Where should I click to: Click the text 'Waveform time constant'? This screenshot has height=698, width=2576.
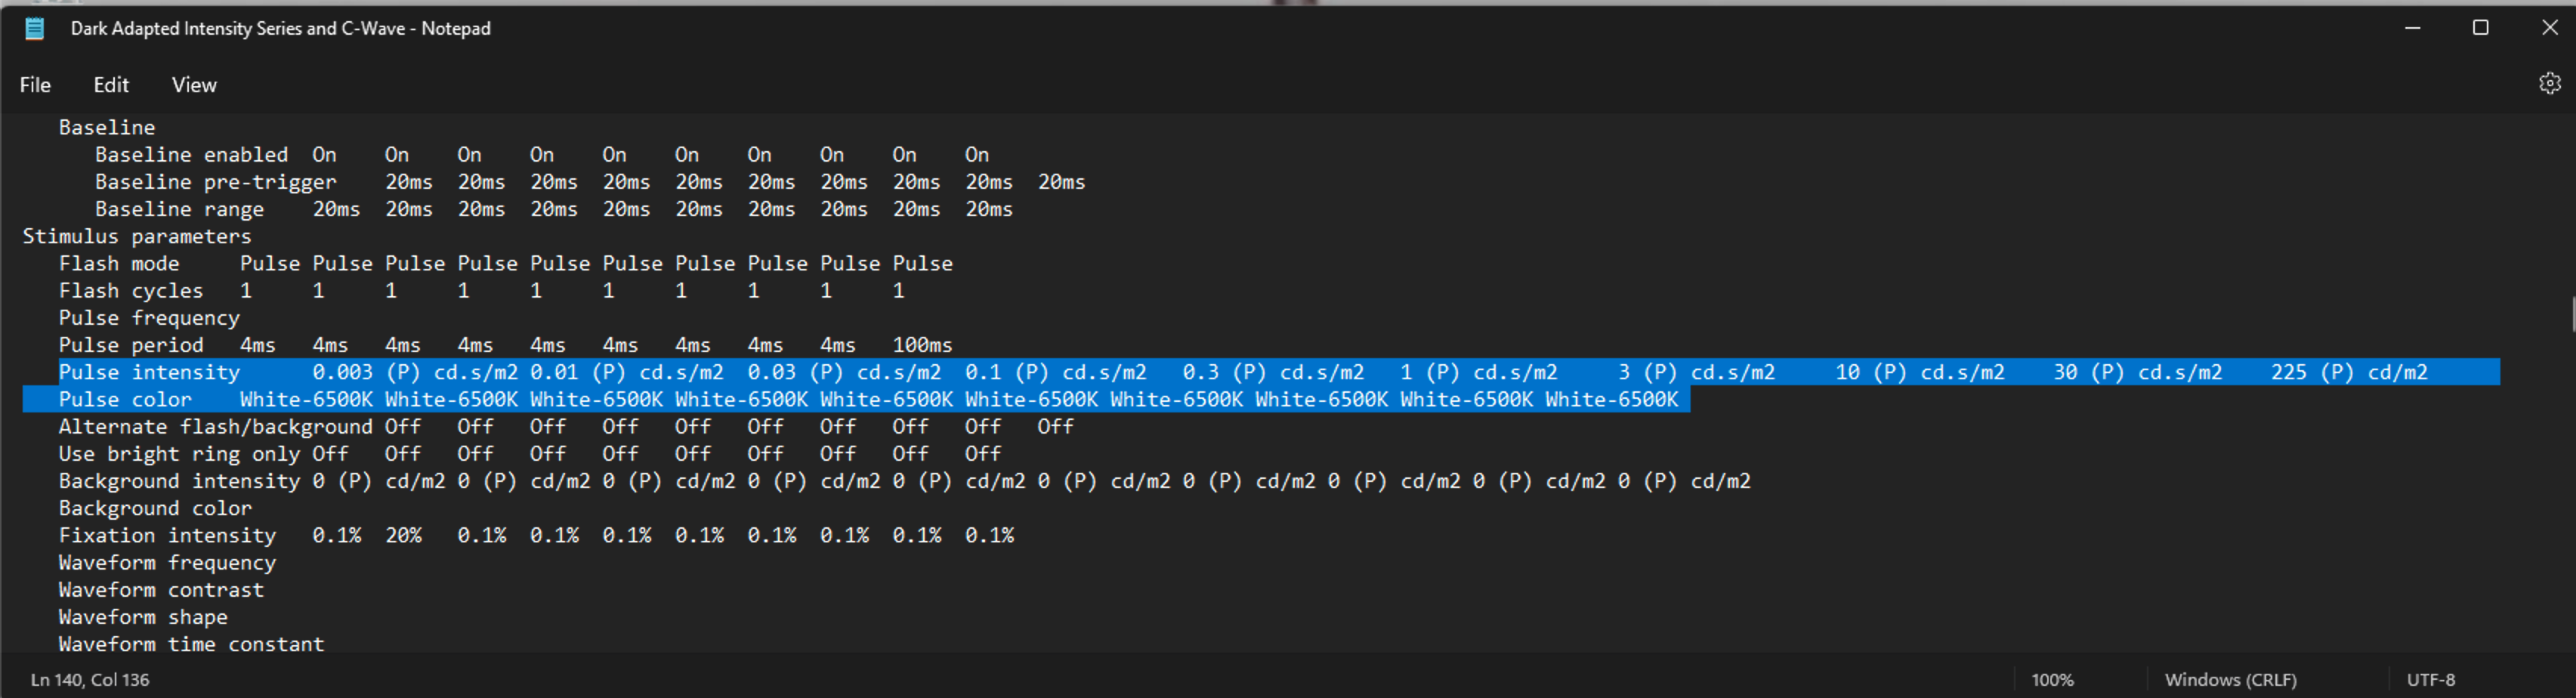point(191,644)
